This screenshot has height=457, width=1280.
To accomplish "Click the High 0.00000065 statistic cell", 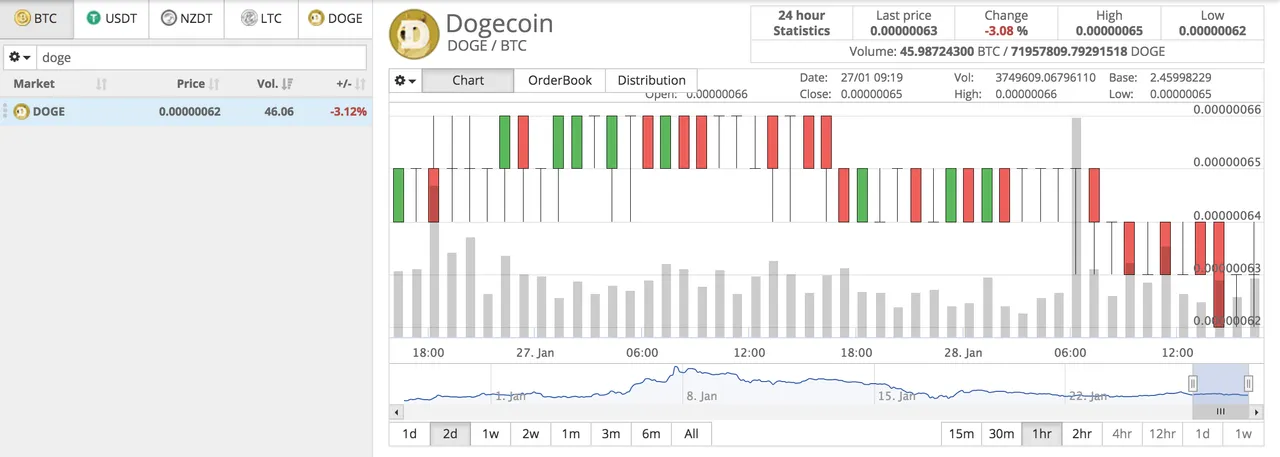I will 1109,23.
